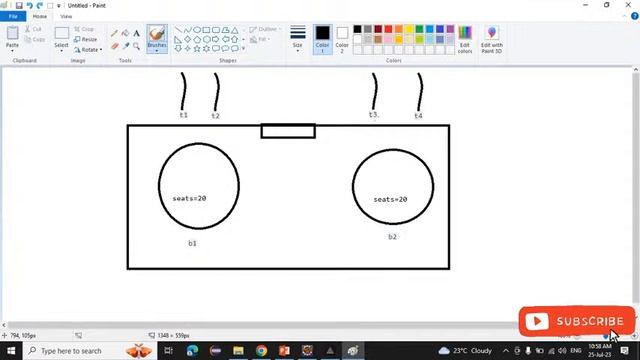Choose the orange color swatch
The width and height of the screenshot is (640, 360).
click(x=398, y=29)
